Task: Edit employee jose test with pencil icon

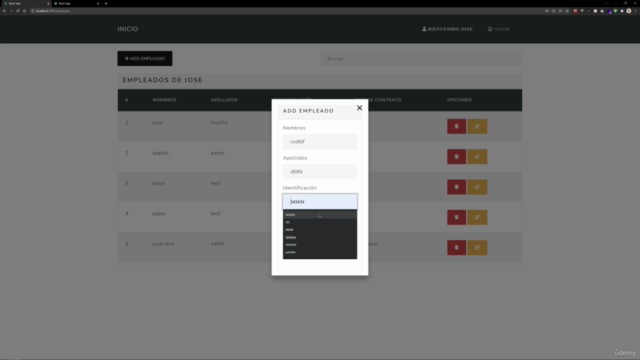Action: tap(477, 247)
